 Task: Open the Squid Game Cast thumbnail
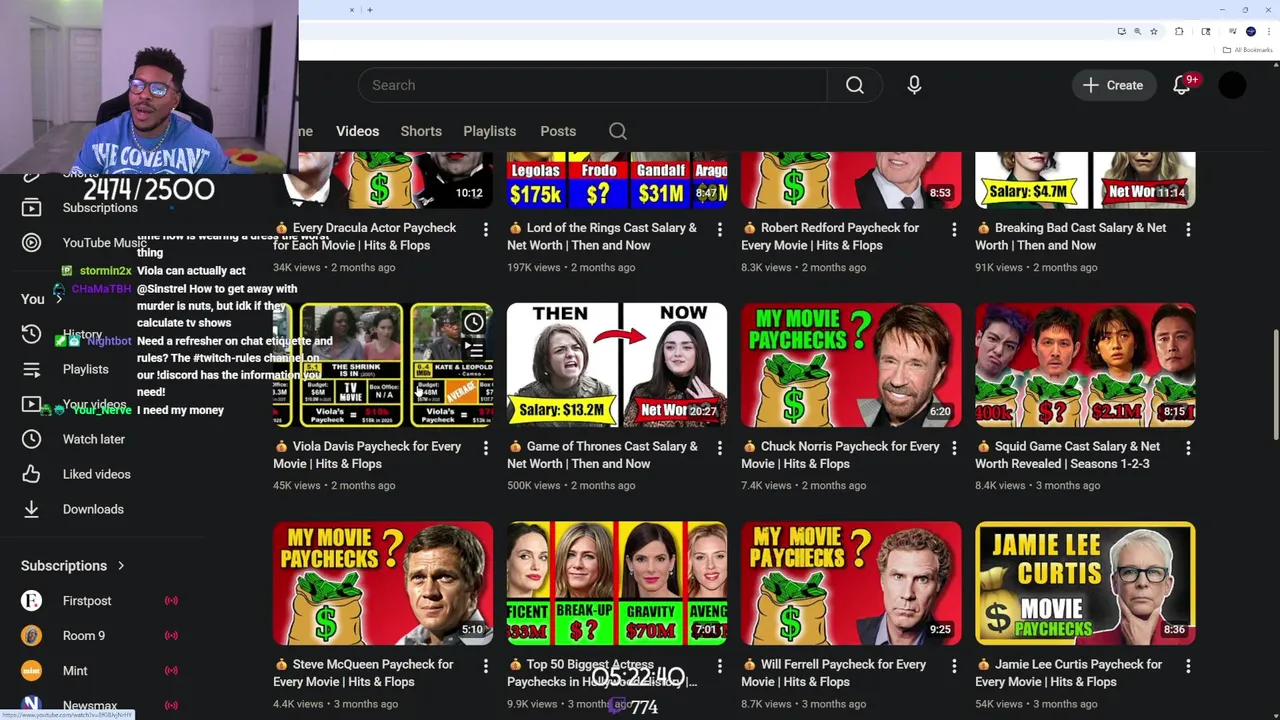[x=1085, y=365]
